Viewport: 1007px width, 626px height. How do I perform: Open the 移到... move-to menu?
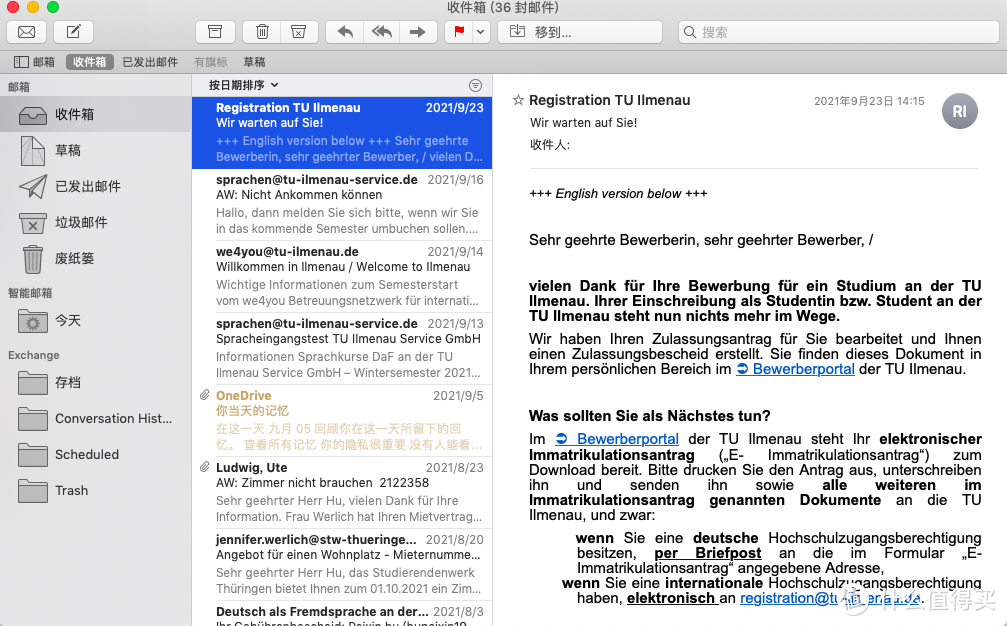point(580,31)
